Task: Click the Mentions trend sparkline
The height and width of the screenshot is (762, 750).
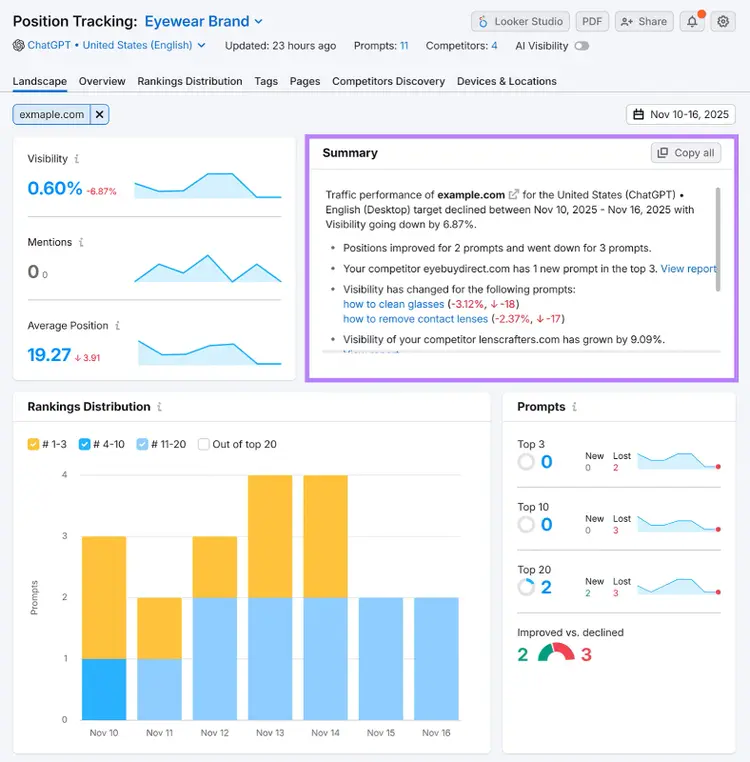Action: coord(208,268)
